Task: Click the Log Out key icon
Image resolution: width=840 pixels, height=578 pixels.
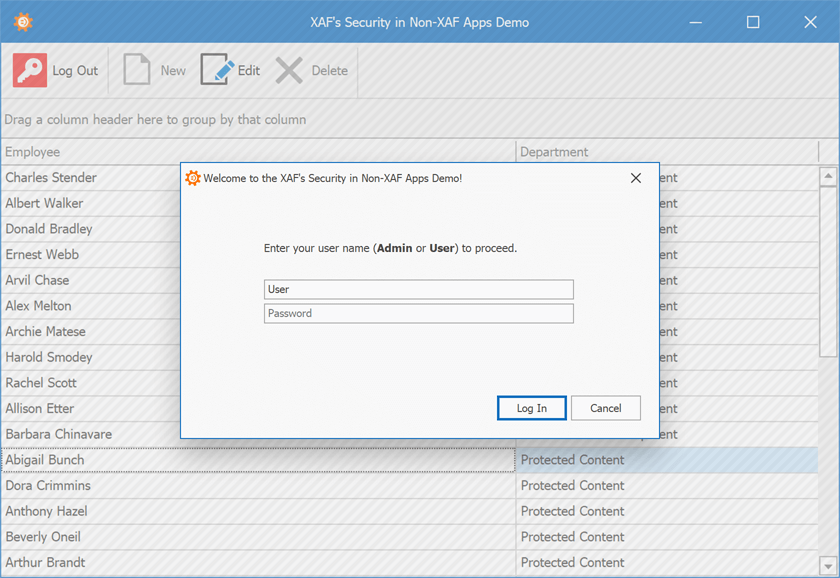Action: (28, 70)
